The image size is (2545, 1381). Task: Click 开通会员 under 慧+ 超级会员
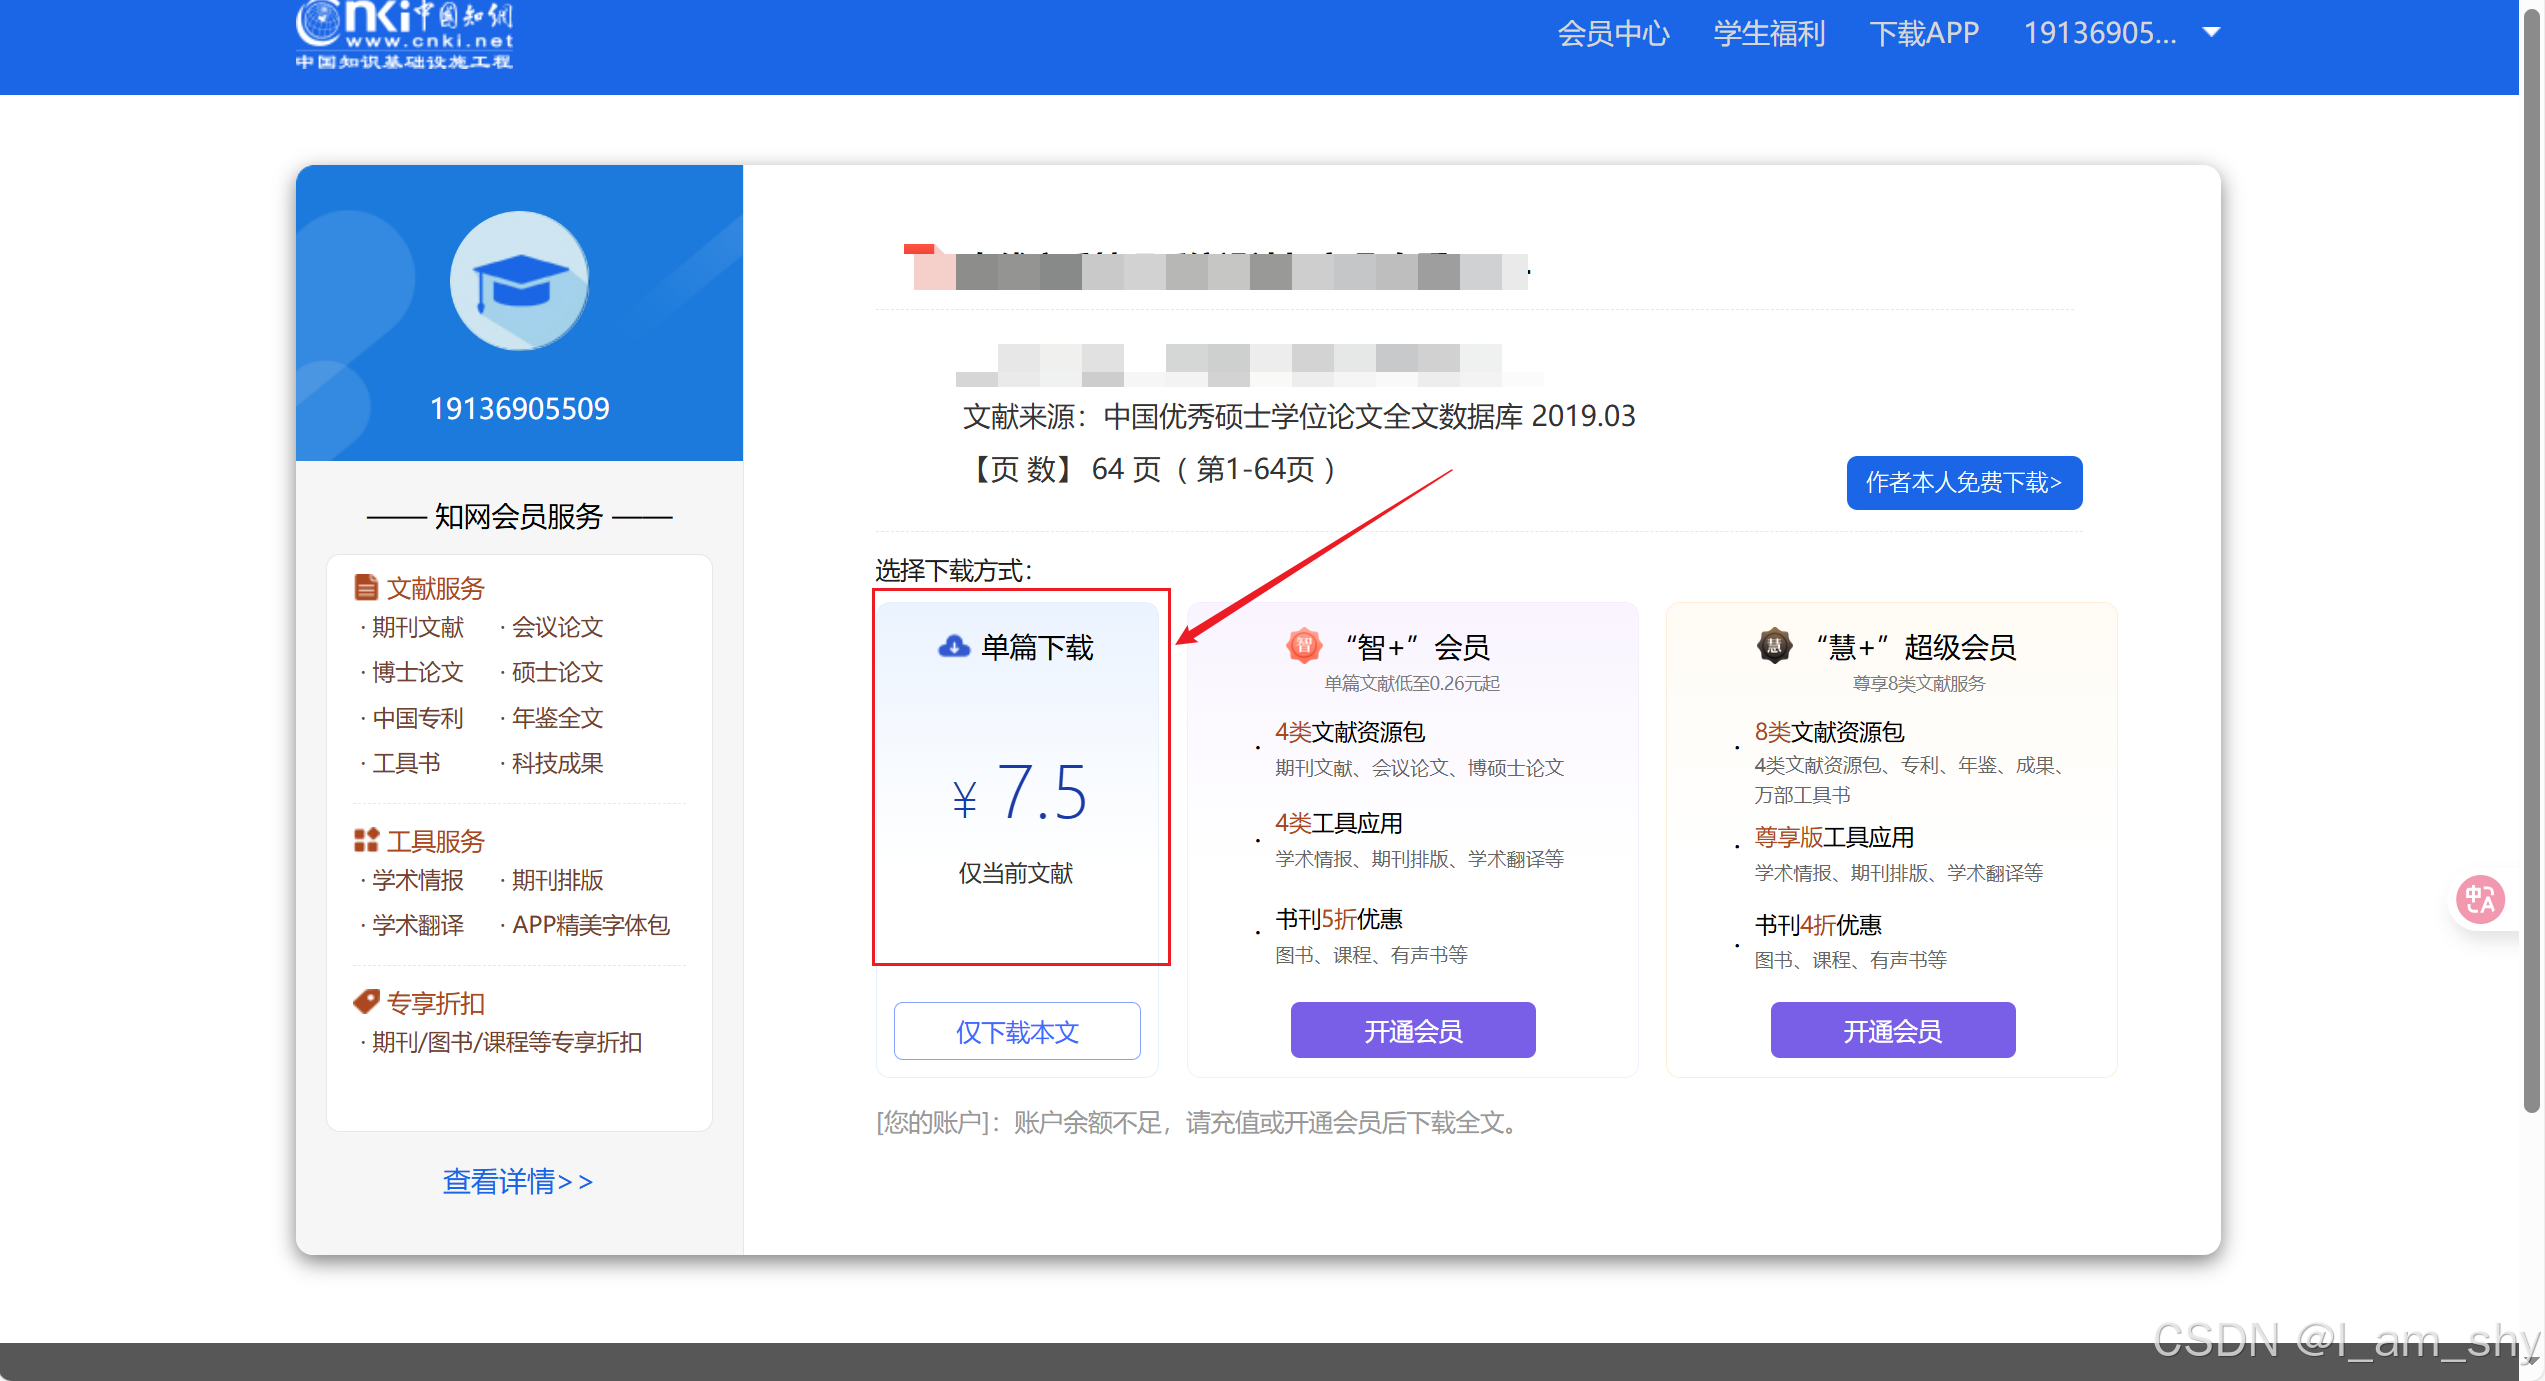pyautogui.click(x=1892, y=1030)
